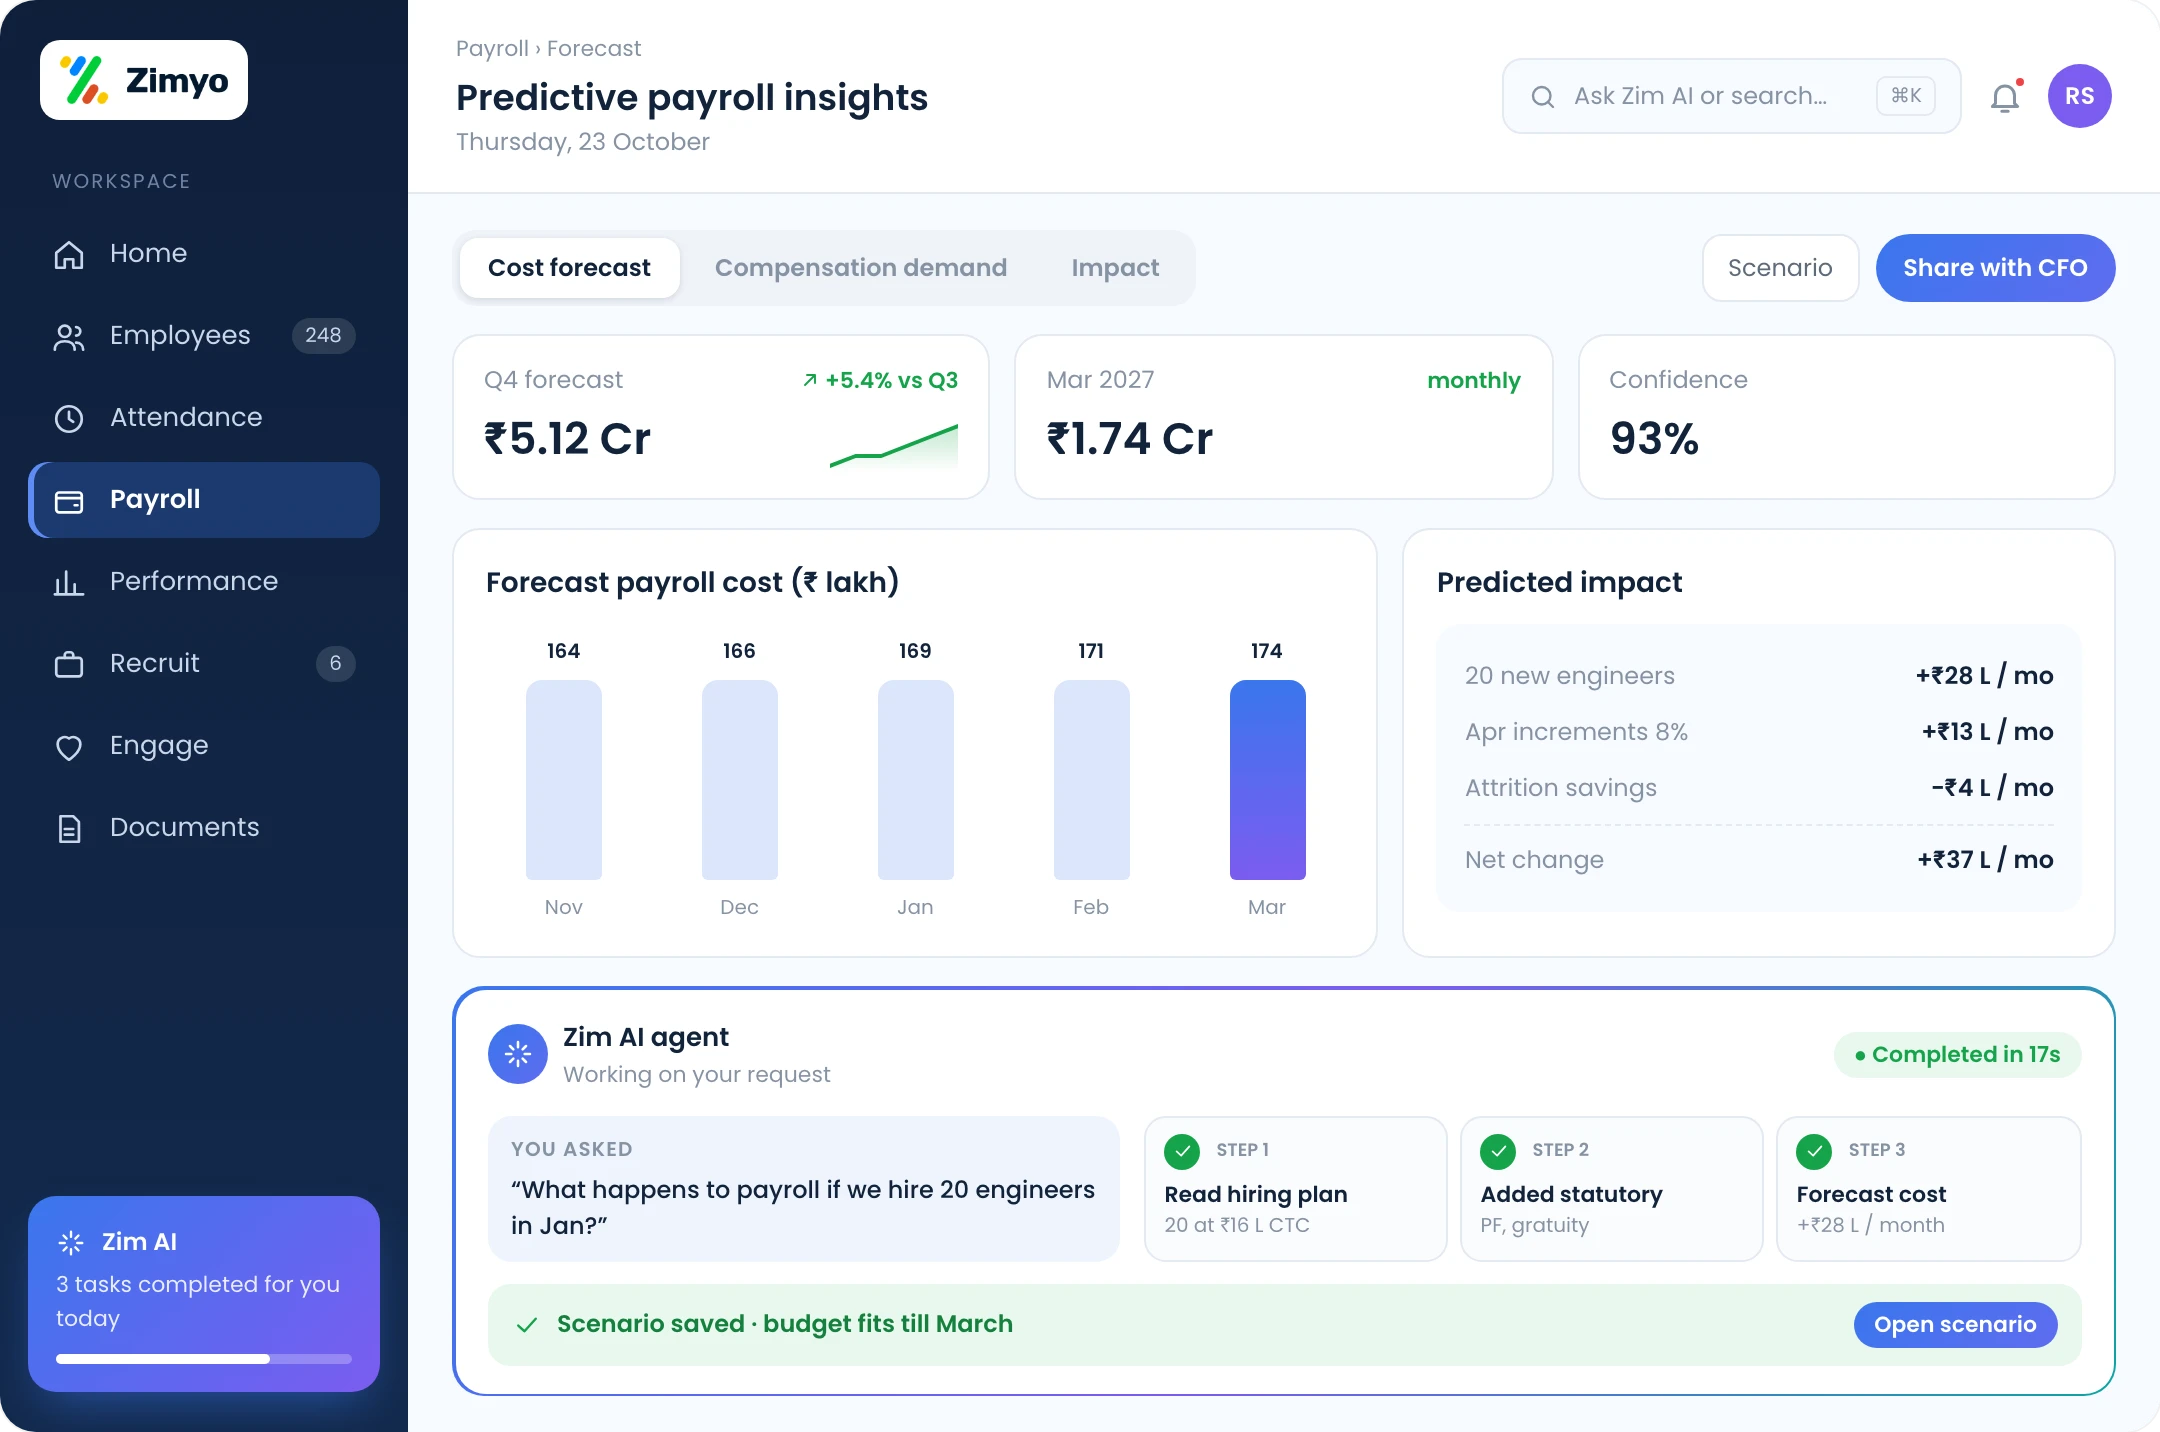Image resolution: width=2160 pixels, height=1432 pixels.
Task: Click the Confidence 93% card
Action: tap(1846, 417)
